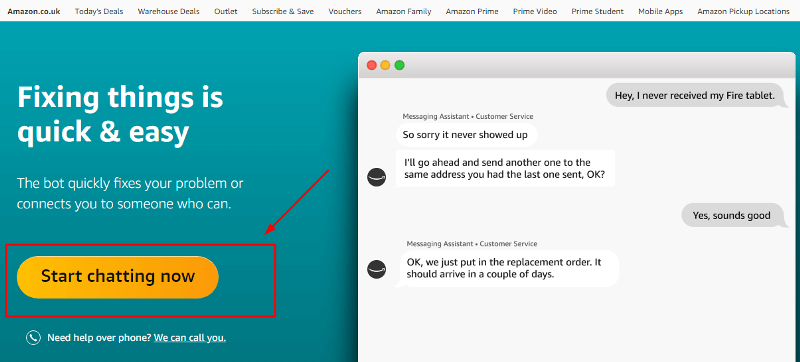Open Today's Deals in top navigation
The width and height of the screenshot is (800, 362).
[99, 11]
